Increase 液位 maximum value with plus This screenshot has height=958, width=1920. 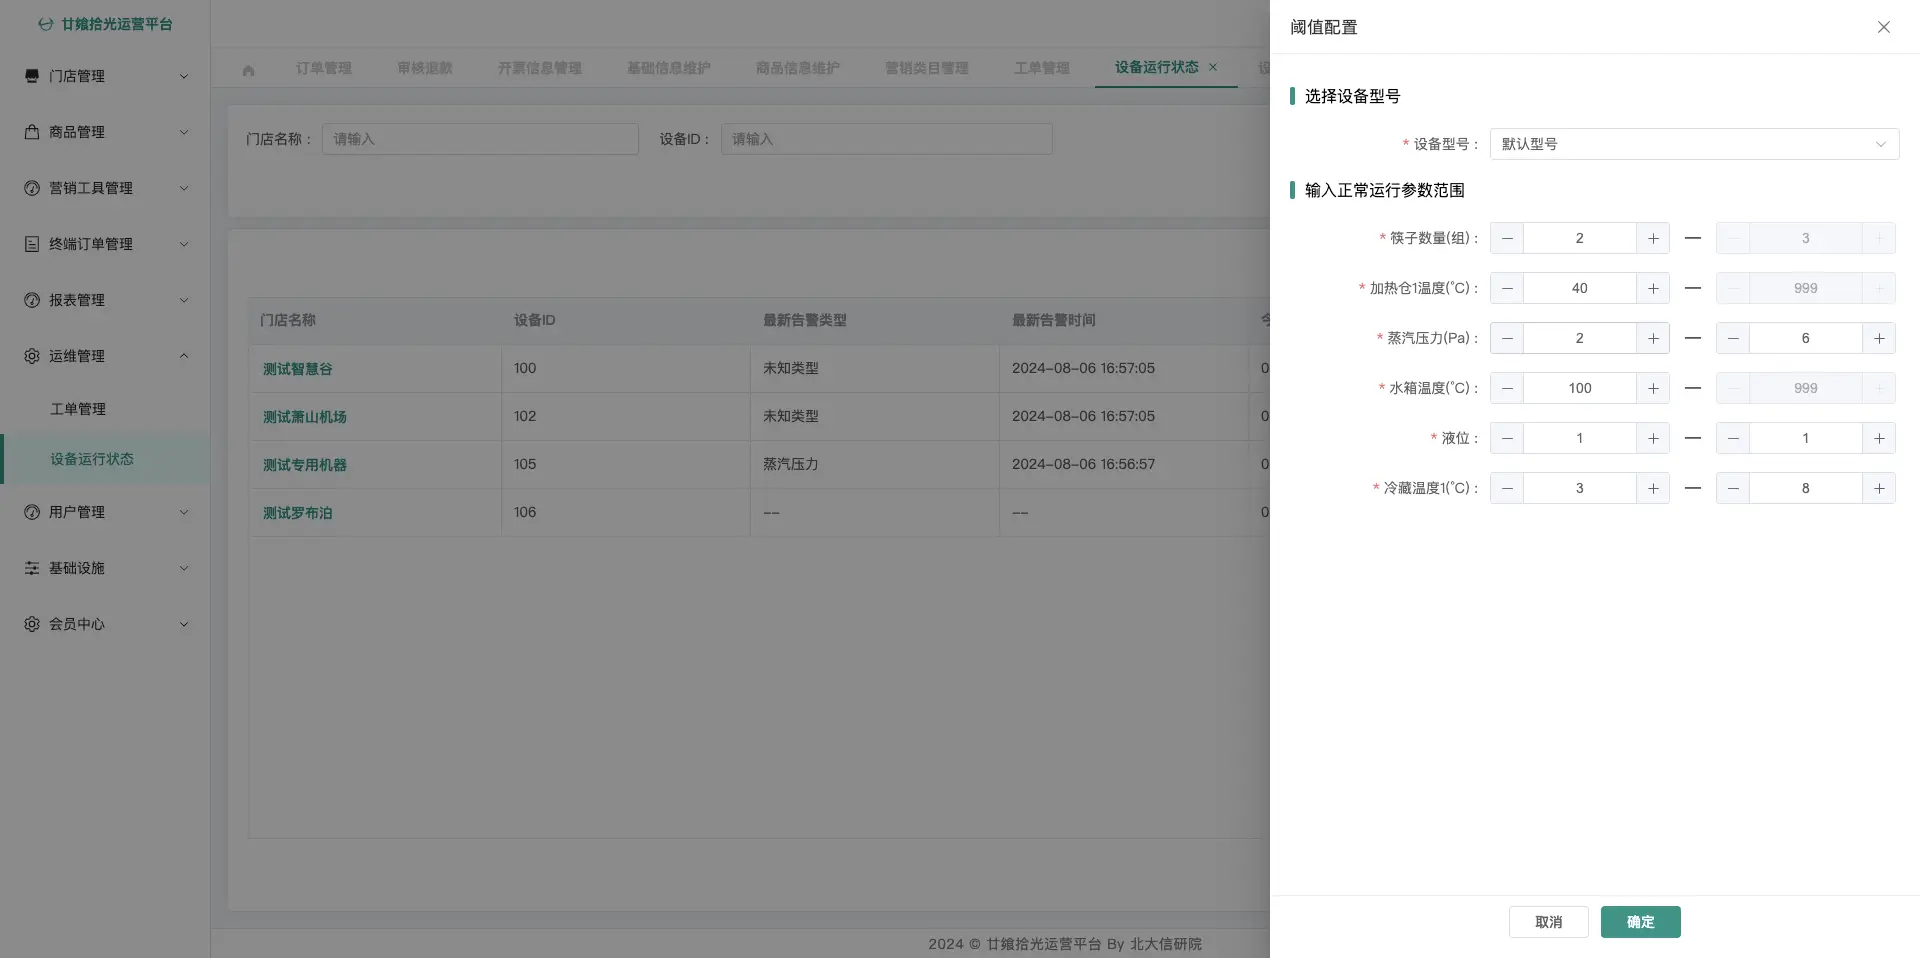click(1879, 438)
